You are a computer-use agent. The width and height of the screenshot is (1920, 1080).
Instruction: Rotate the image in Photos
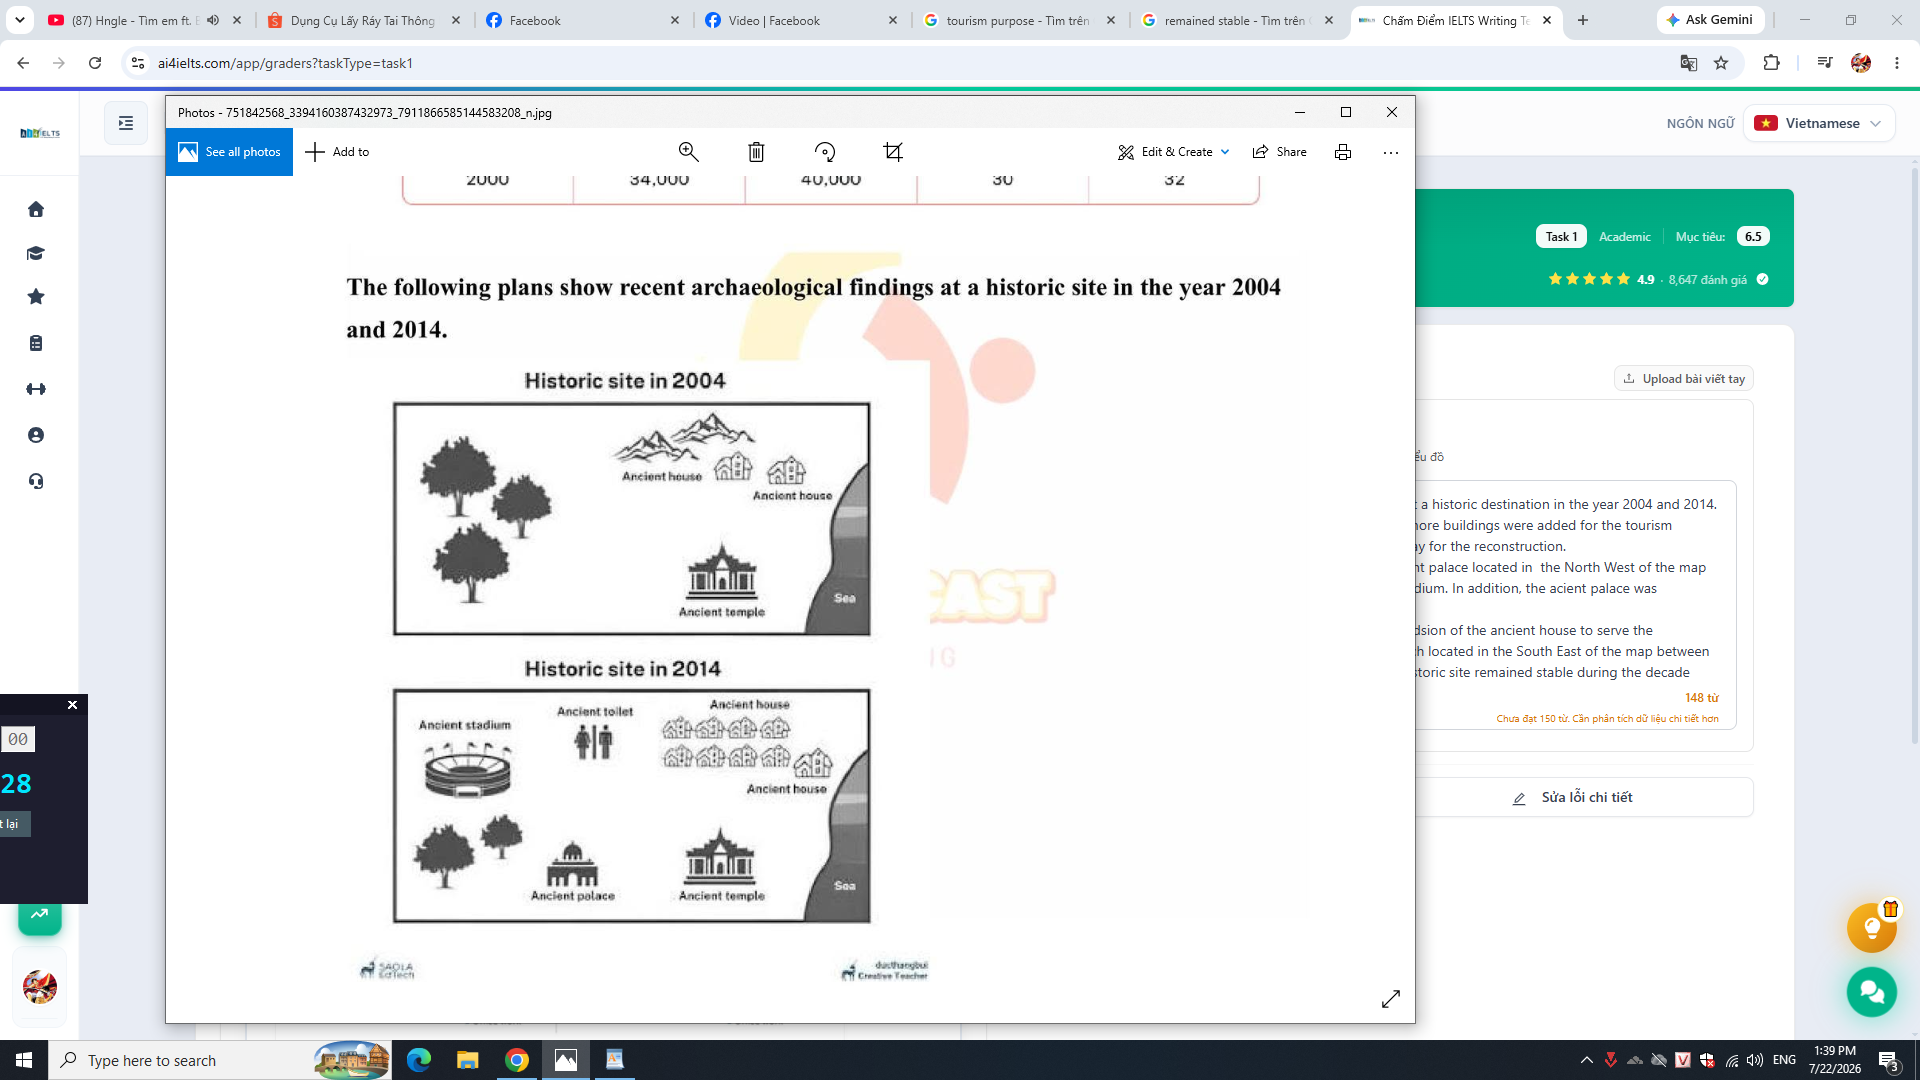point(825,152)
